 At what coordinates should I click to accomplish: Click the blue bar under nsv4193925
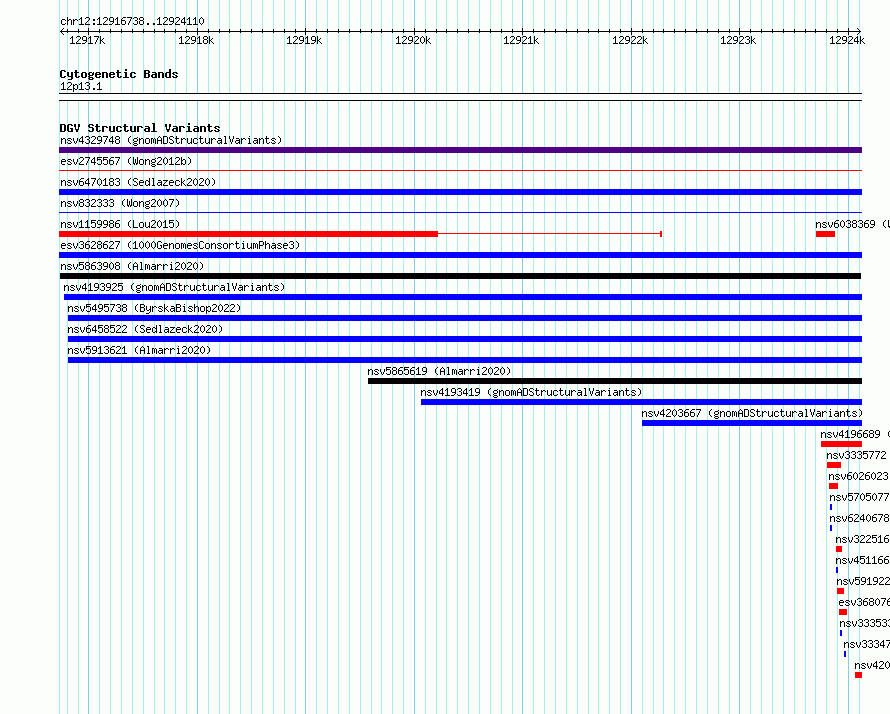pos(463,297)
